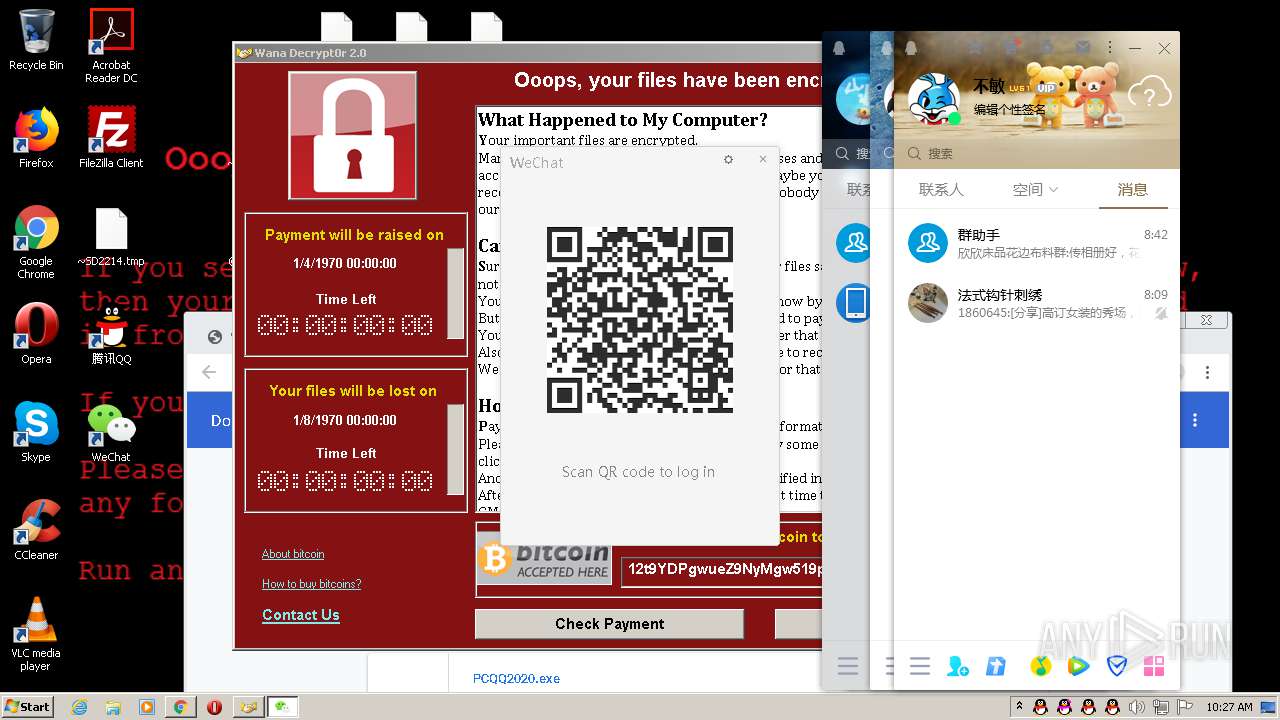Launch 腾讯QQ desktop shortcut
Viewport: 1280px width, 720px height.
tap(111, 335)
